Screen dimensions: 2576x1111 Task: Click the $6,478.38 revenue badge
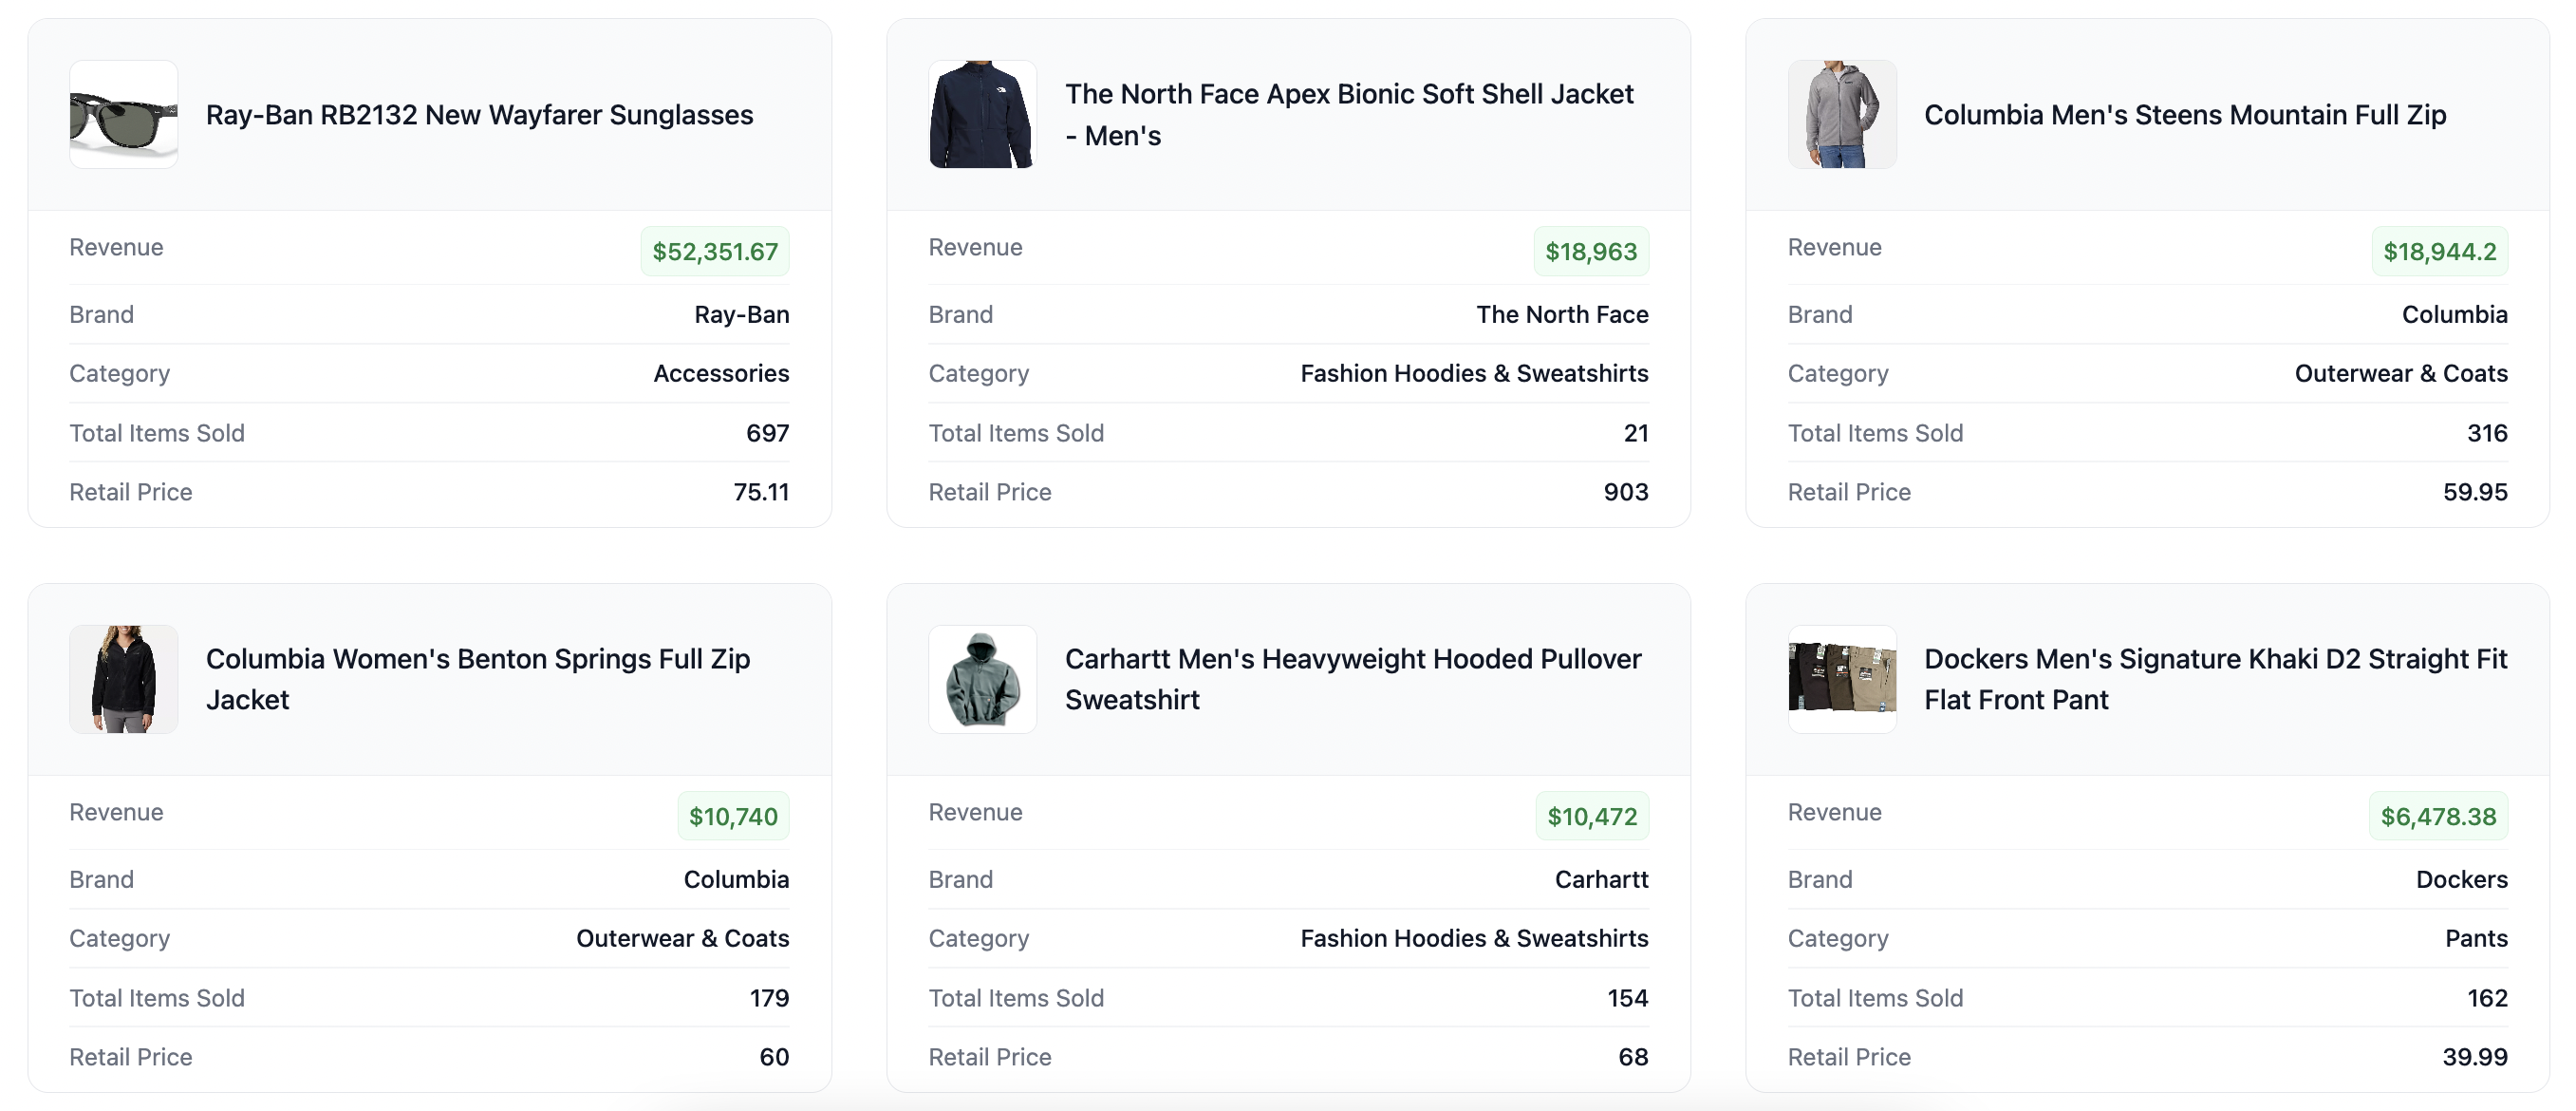pos(2437,817)
